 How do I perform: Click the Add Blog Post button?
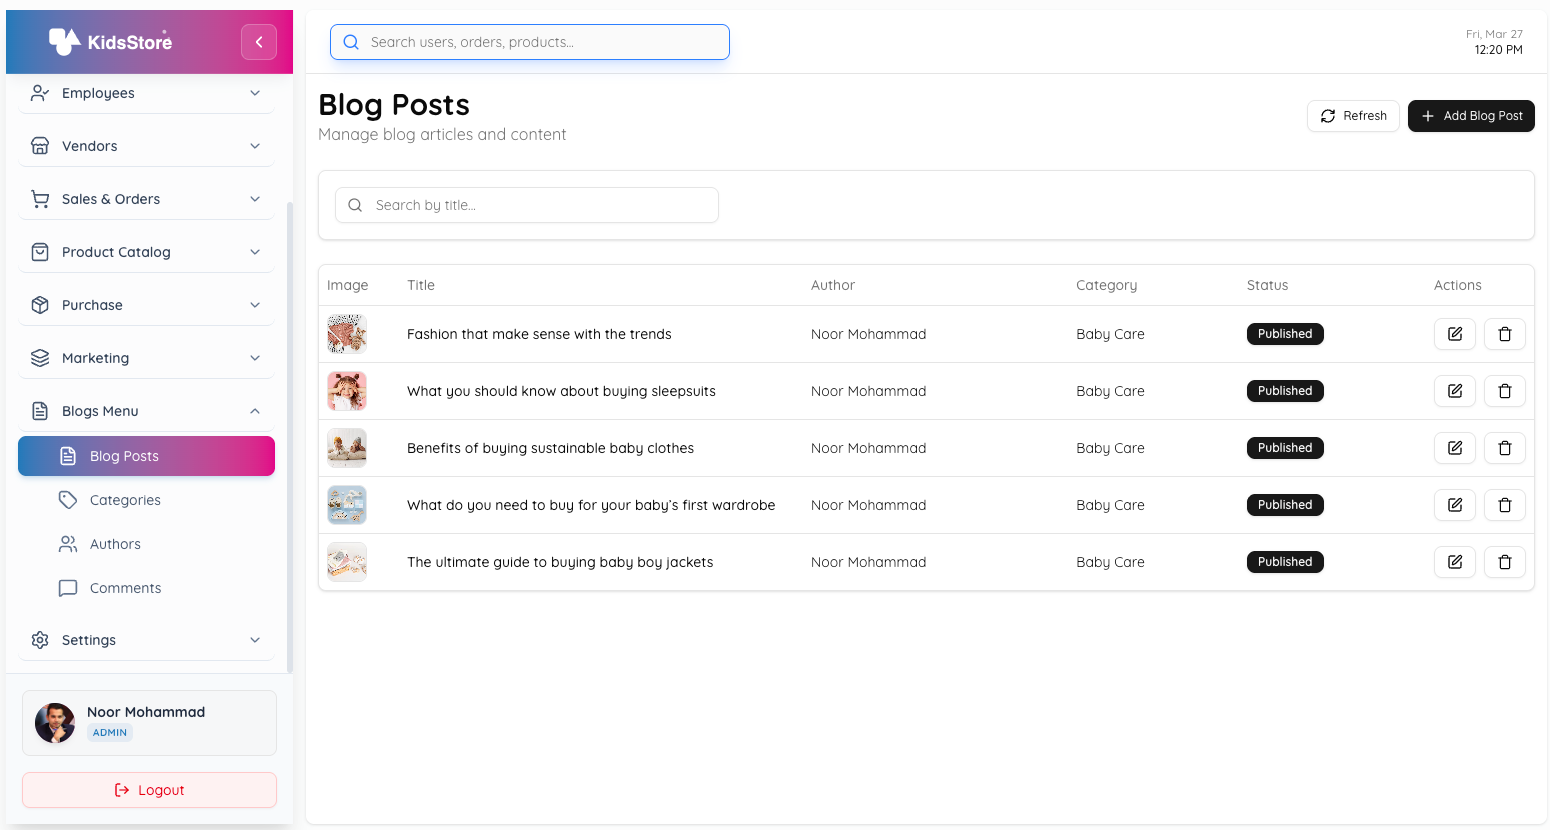(x=1471, y=115)
